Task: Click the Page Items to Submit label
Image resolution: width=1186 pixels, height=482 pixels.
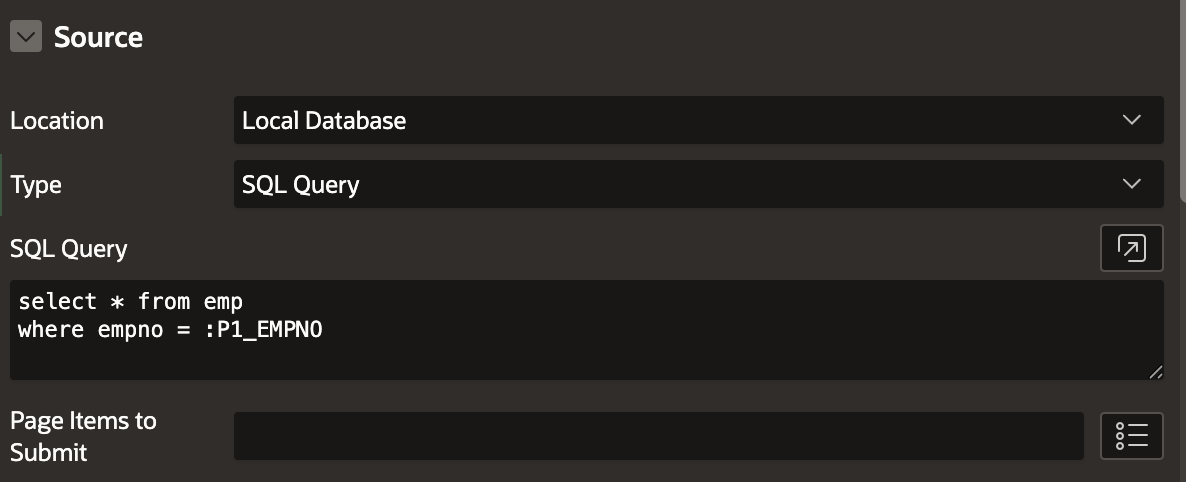Action: click(x=83, y=437)
